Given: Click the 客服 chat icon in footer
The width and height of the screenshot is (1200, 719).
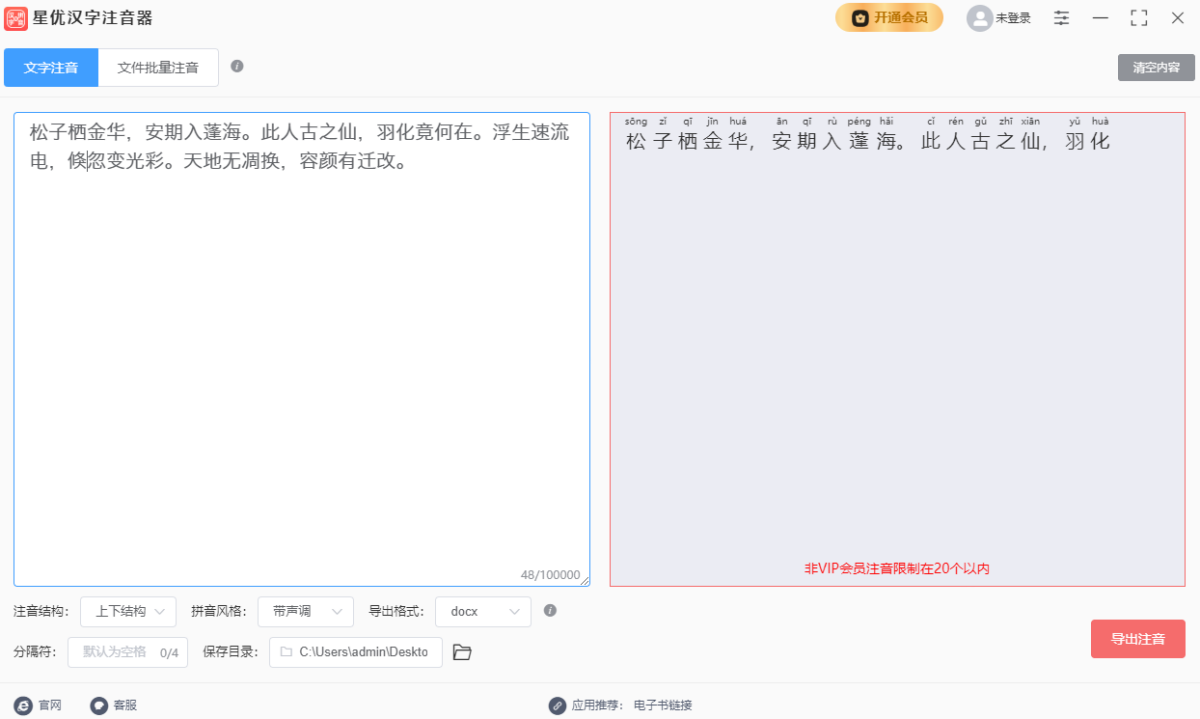Looking at the screenshot, I should (x=99, y=705).
